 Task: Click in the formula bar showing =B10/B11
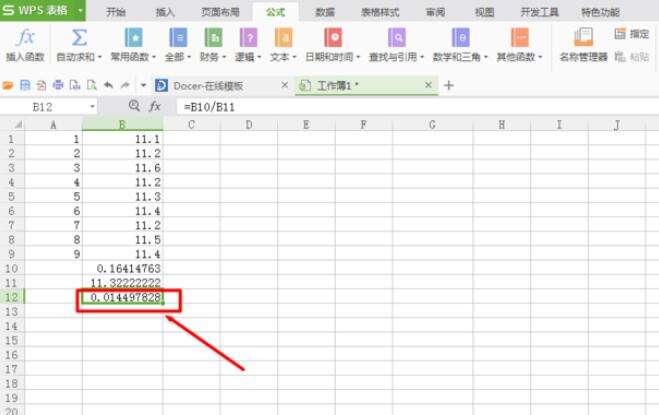pyautogui.click(x=416, y=107)
